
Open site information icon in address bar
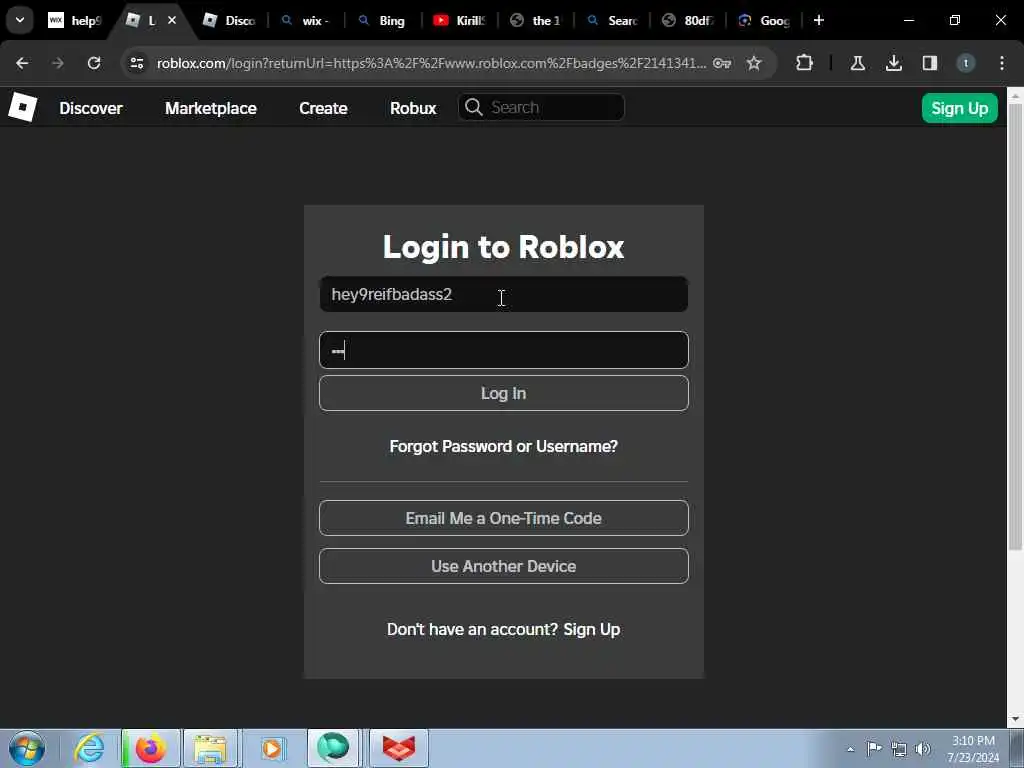tap(136, 63)
